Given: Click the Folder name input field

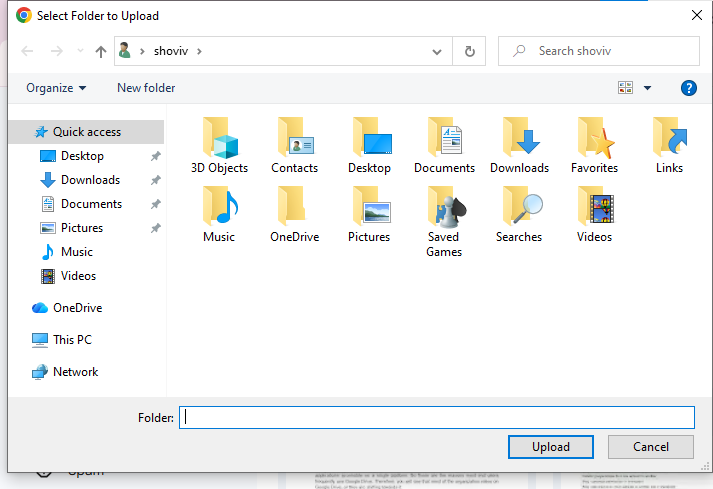Looking at the screenshot, I should coord(437,418).
